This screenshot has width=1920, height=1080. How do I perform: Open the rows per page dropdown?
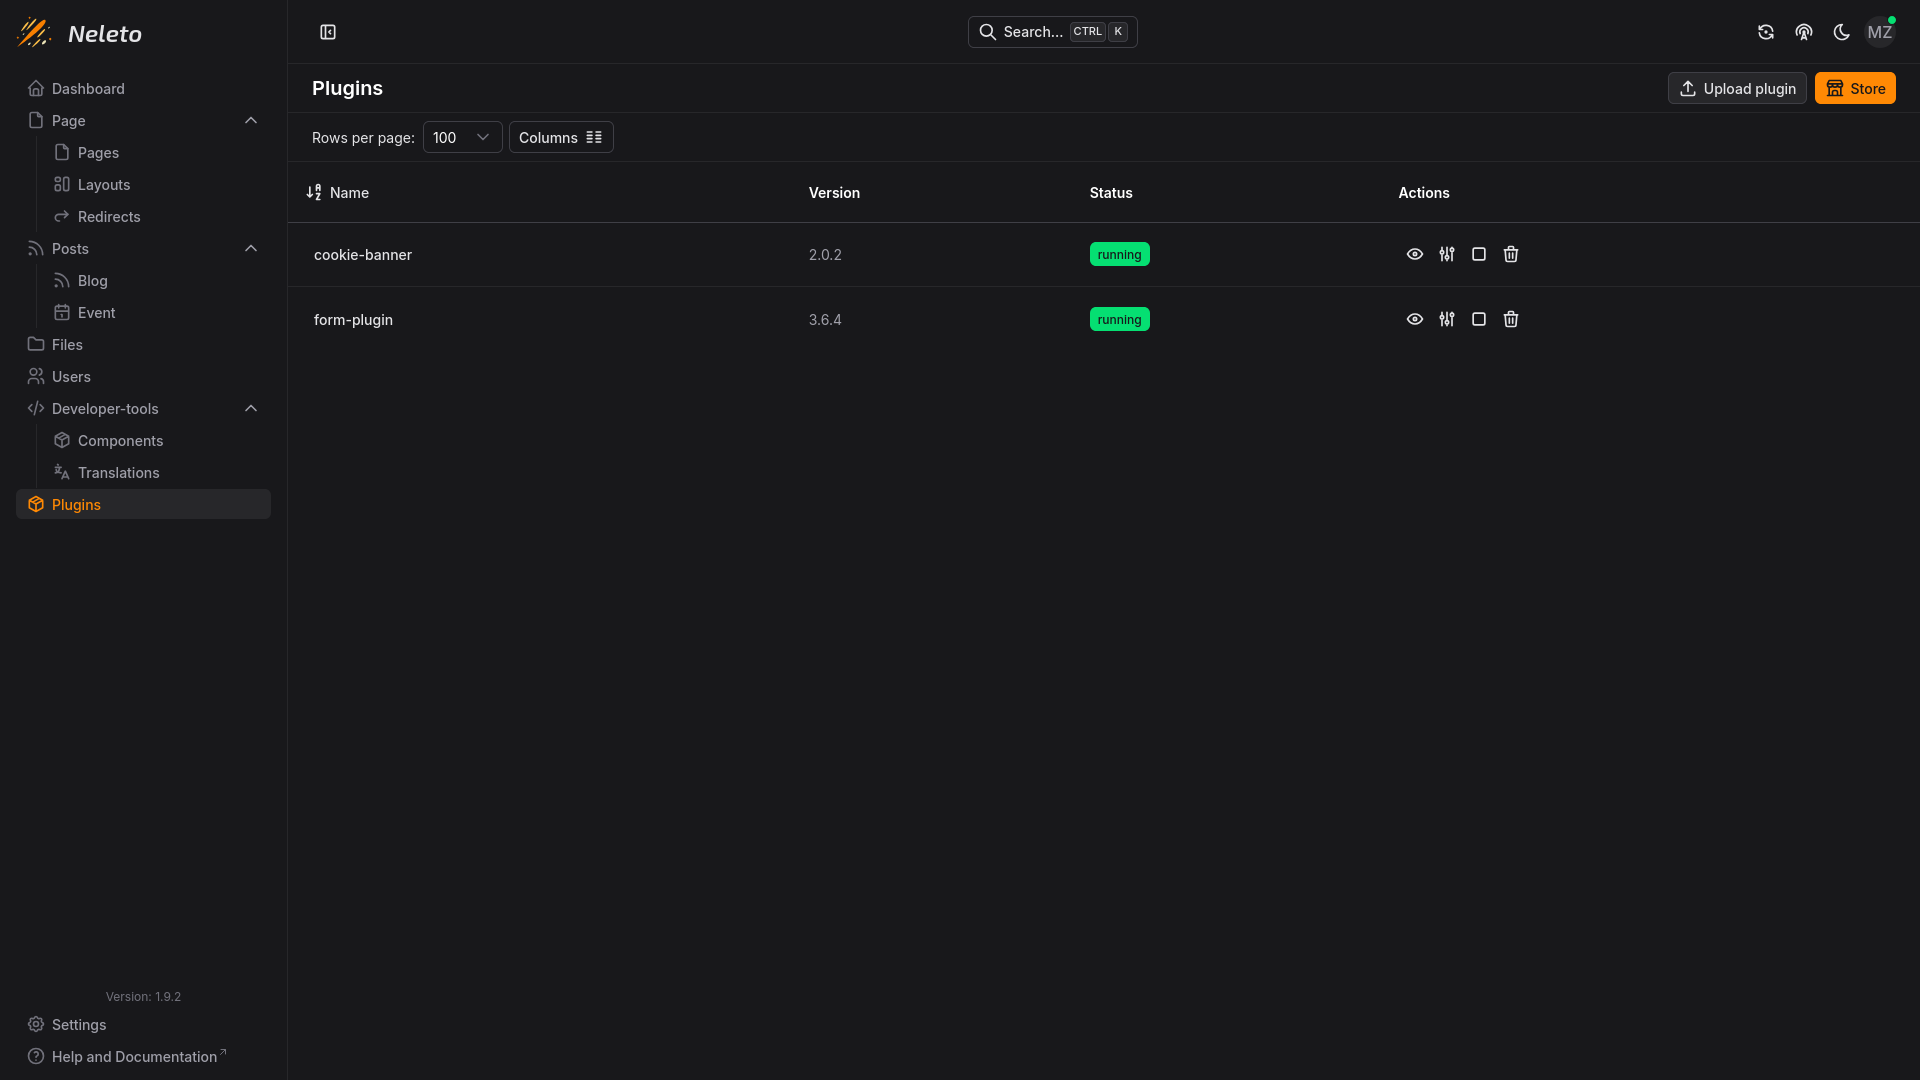[x=462, y=137]
